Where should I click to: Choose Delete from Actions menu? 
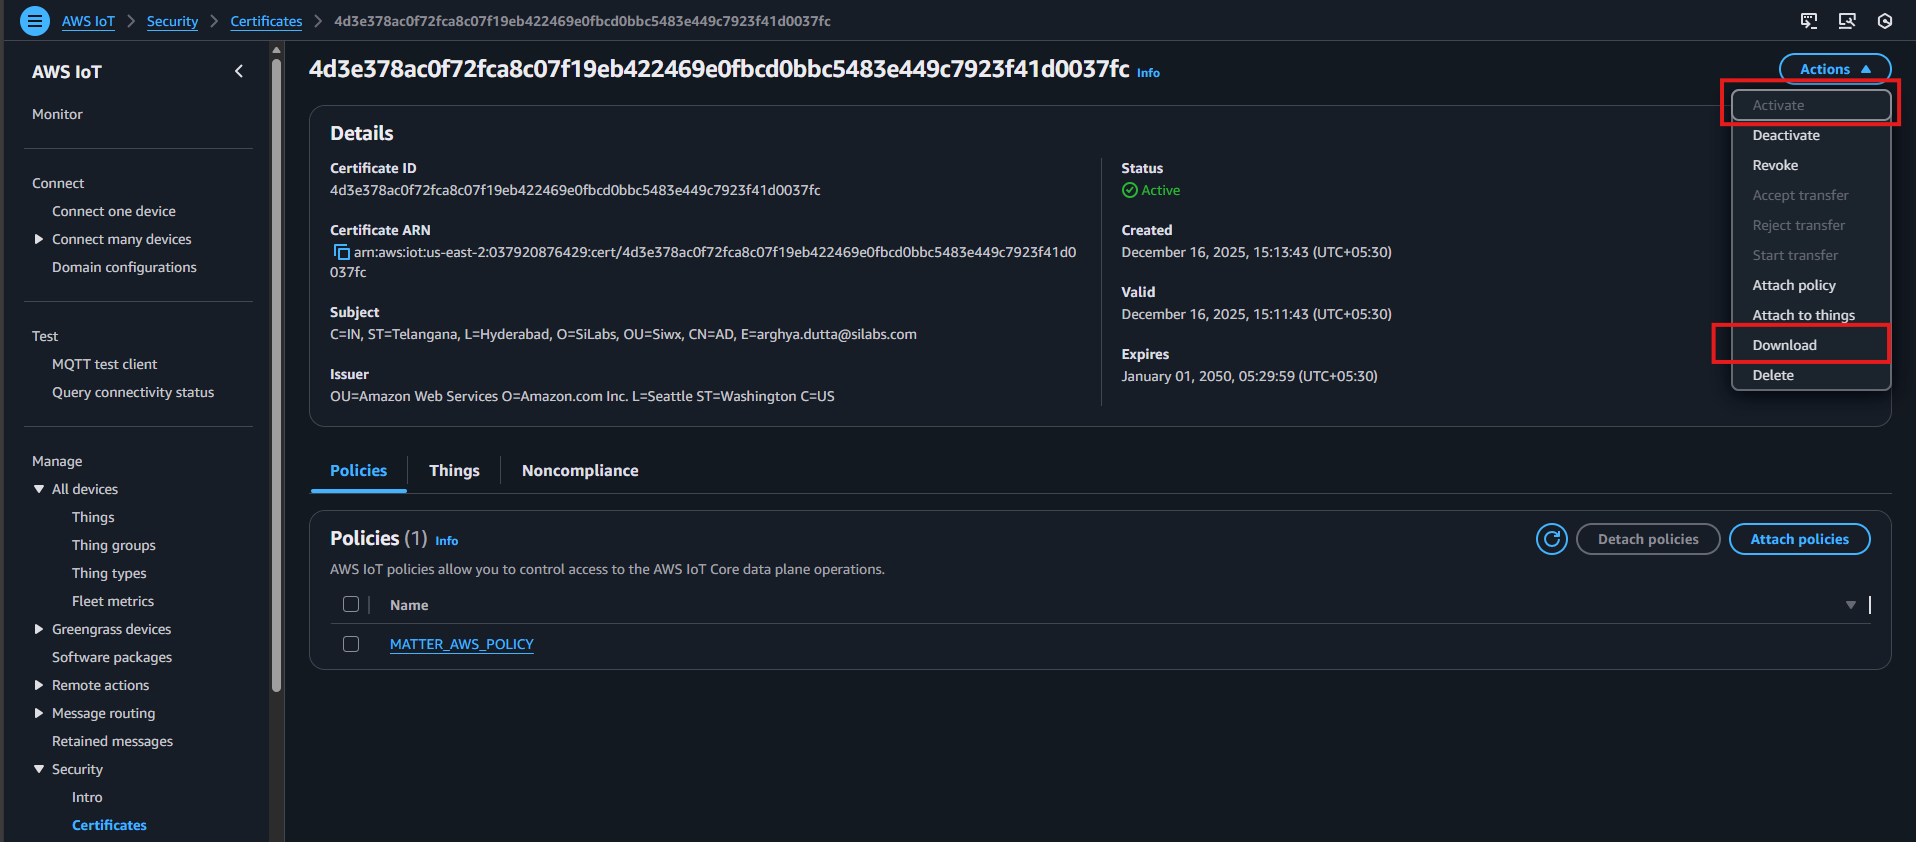click(1811, 375)
